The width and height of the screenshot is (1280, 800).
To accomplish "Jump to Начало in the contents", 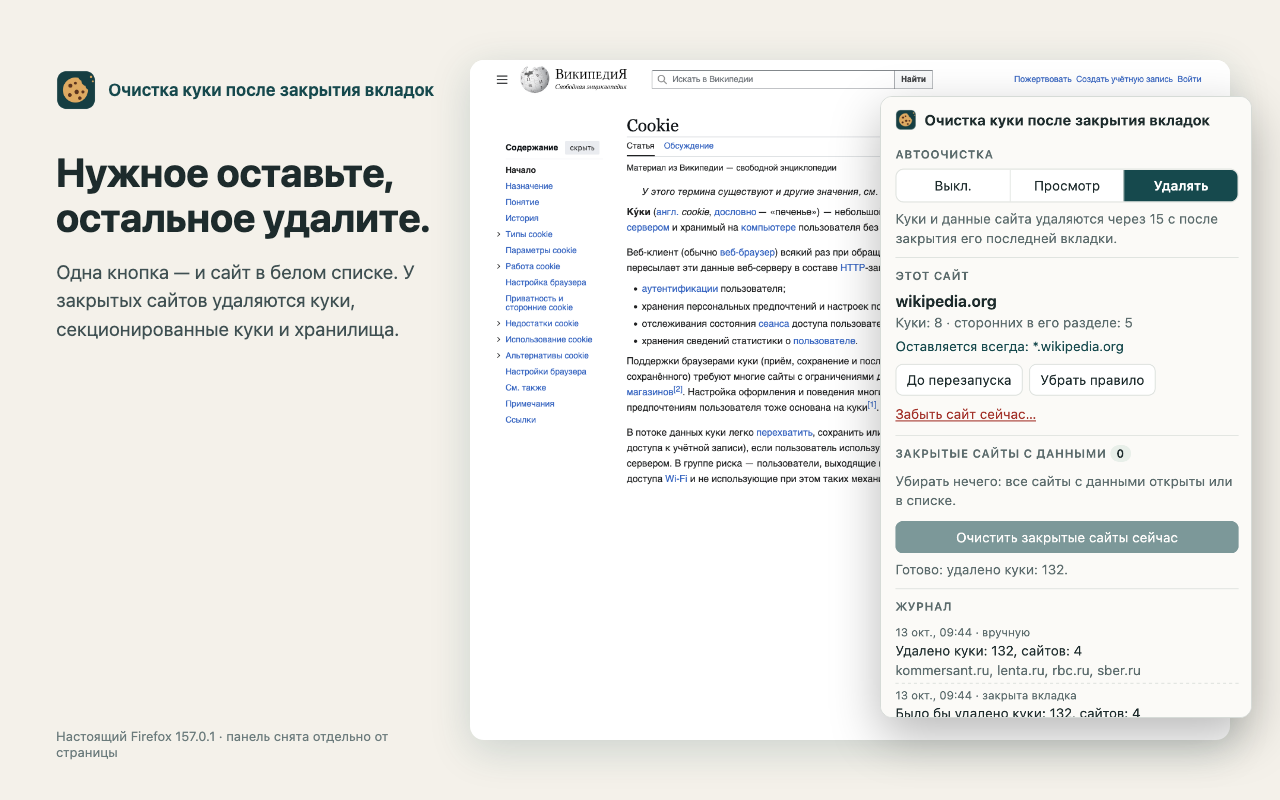I will click(520, 170).
